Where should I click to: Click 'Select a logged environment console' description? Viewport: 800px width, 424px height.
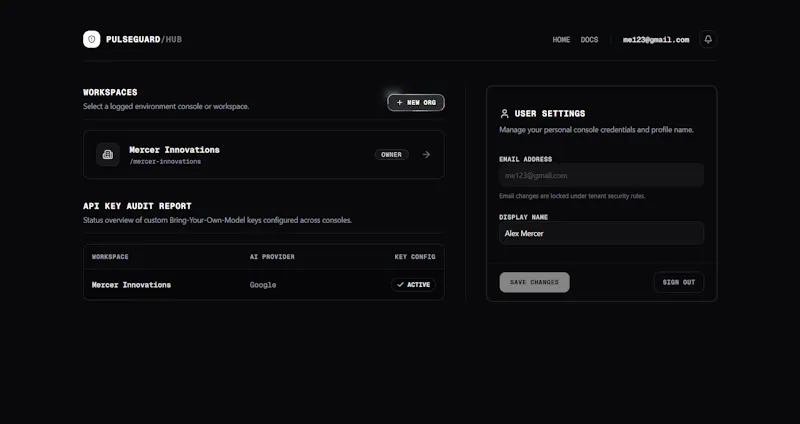tap(166, 107)
